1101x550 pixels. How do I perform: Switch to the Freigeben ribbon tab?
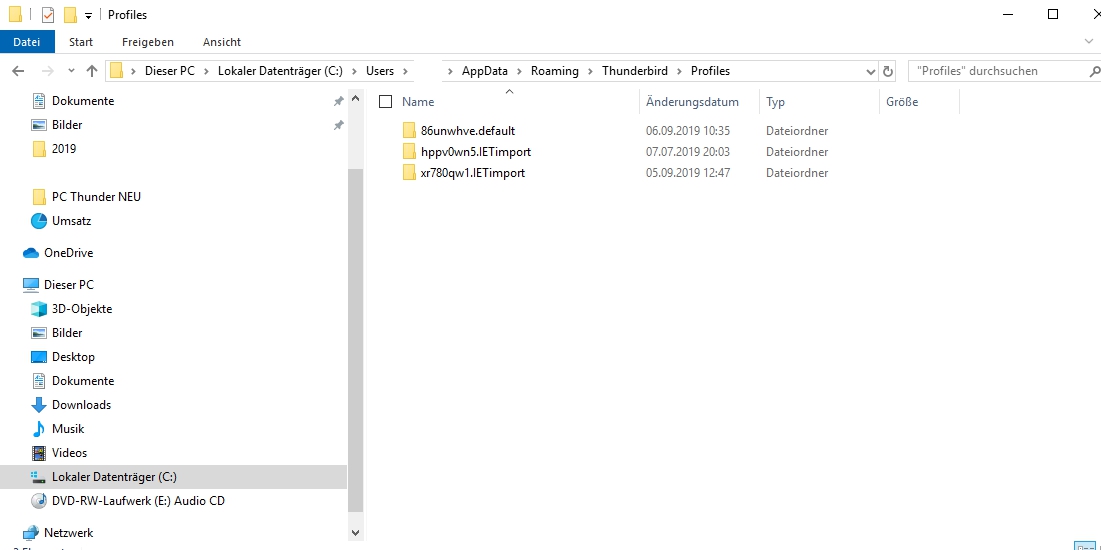point(147,42)
